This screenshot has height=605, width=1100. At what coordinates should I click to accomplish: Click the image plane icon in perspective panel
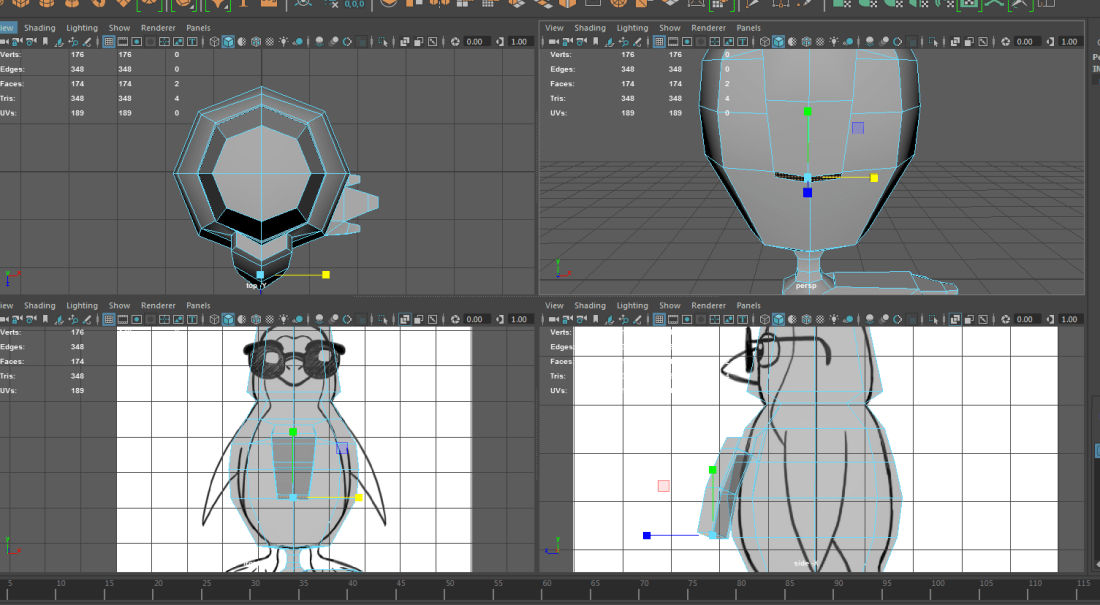click(608, 42)
